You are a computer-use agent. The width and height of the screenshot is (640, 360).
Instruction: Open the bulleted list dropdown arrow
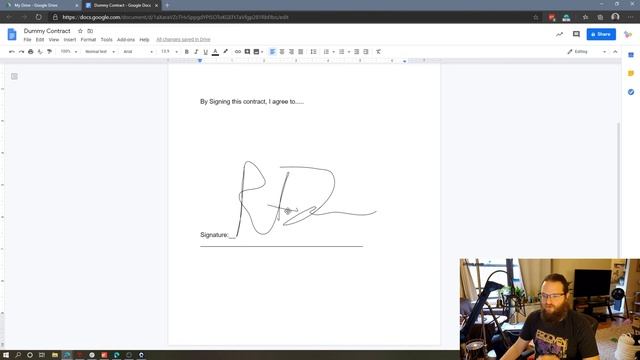349,52
